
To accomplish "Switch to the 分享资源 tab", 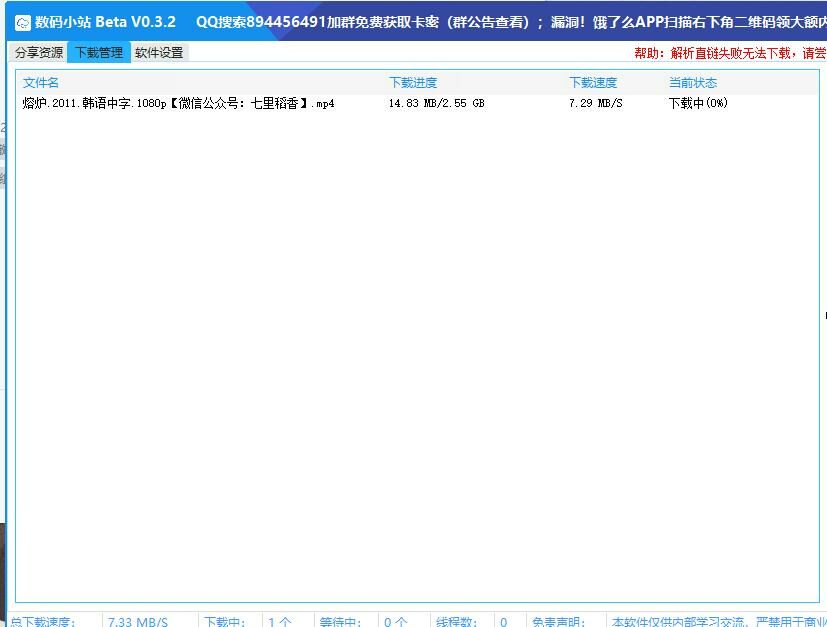I will pos(39,53).
